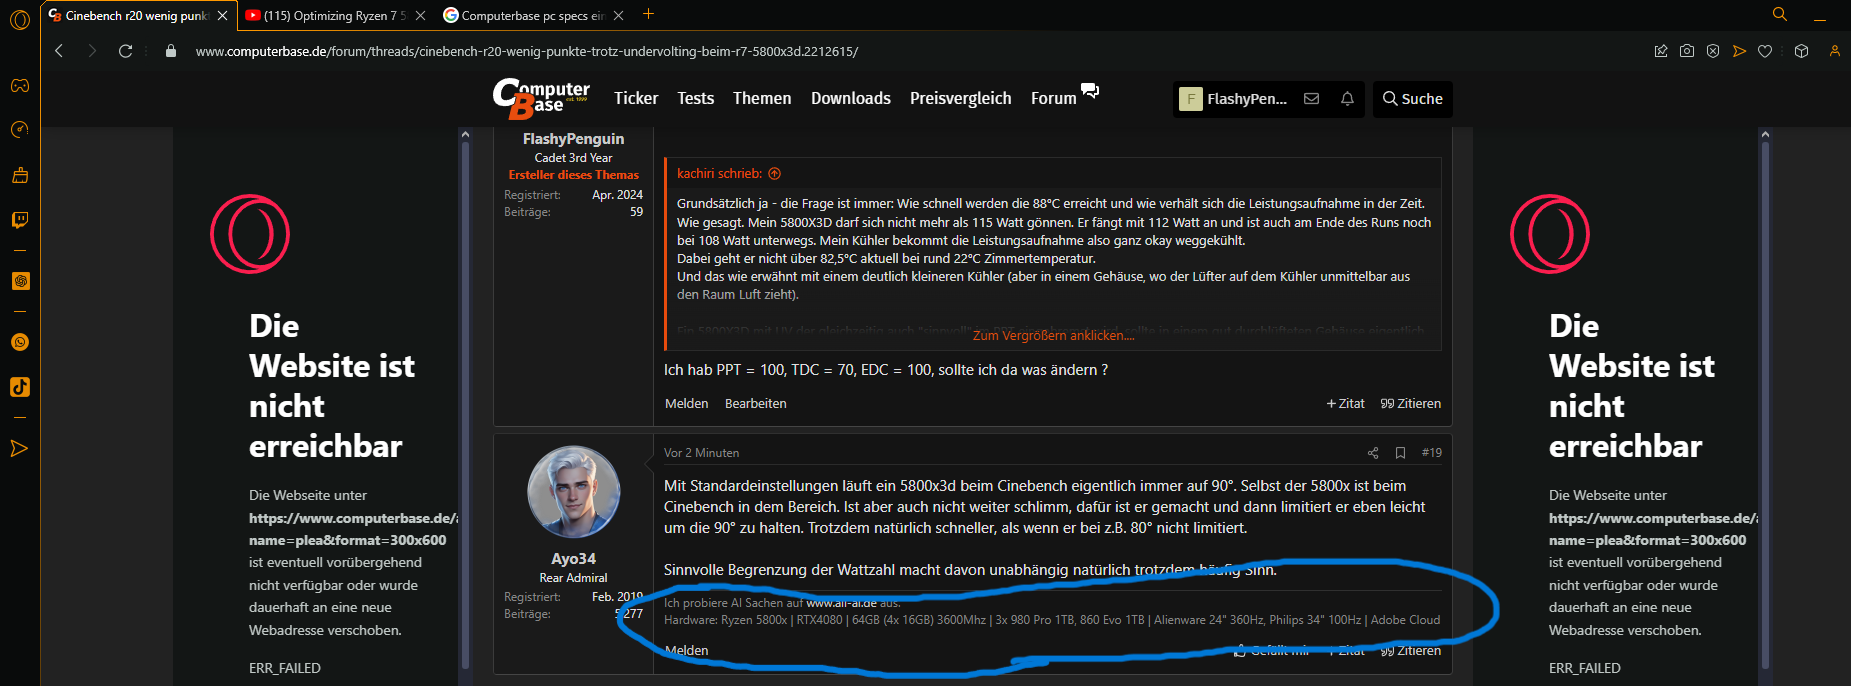
Task: Open ad blocker shield icon
Action: point(1713,51)
